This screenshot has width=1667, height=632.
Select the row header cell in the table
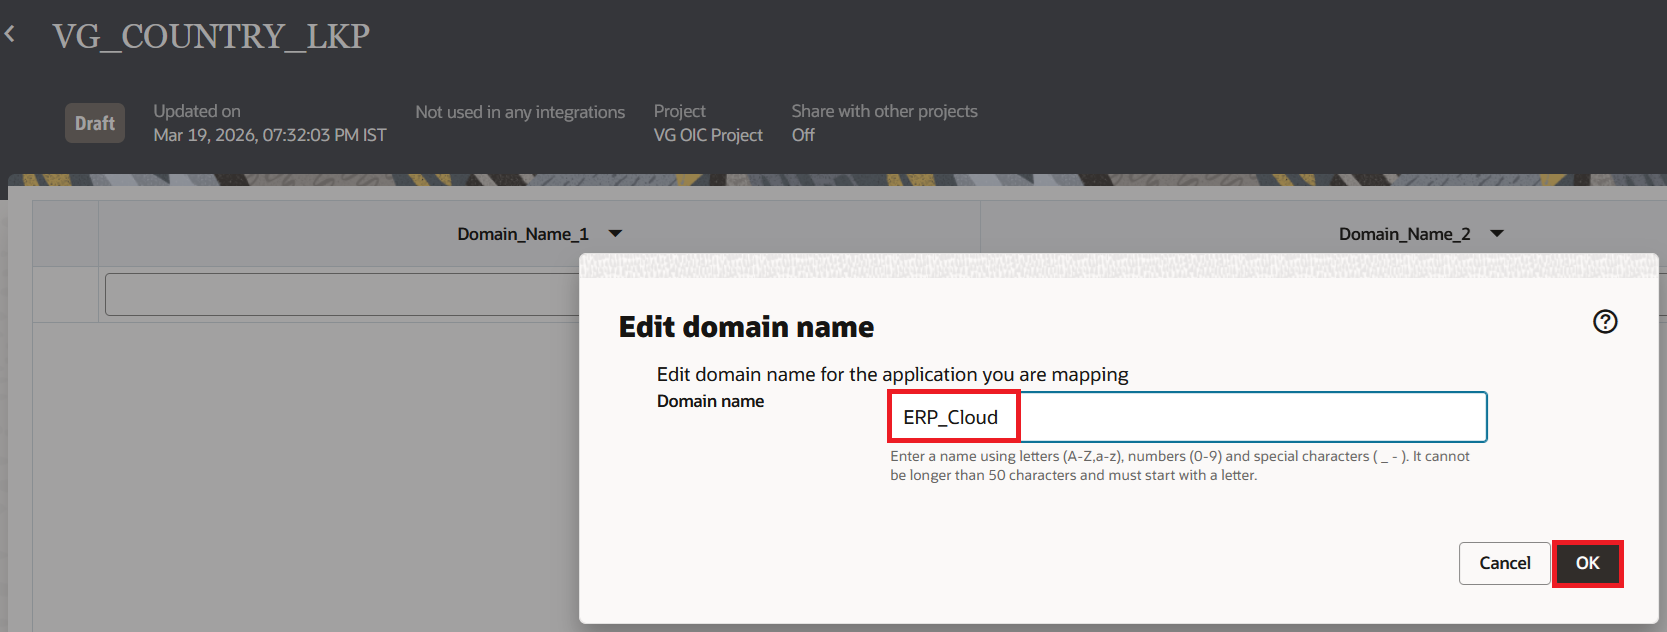pyautogui.click(x=65, y=295)
